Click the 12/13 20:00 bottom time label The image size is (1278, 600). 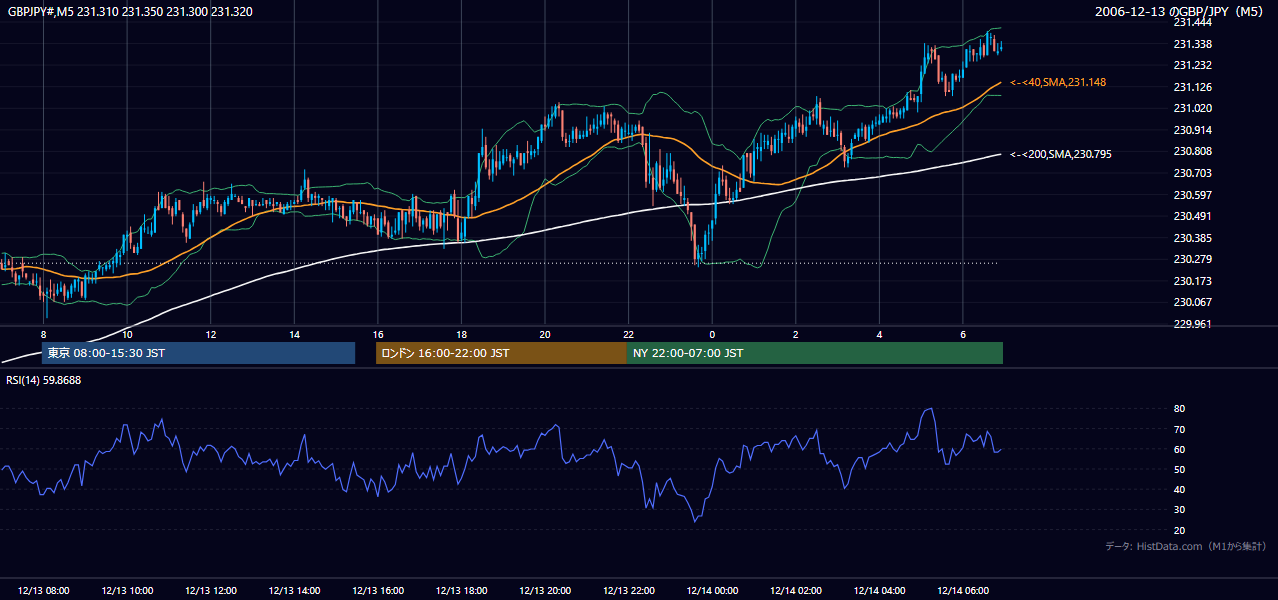(x=545, y=591)
